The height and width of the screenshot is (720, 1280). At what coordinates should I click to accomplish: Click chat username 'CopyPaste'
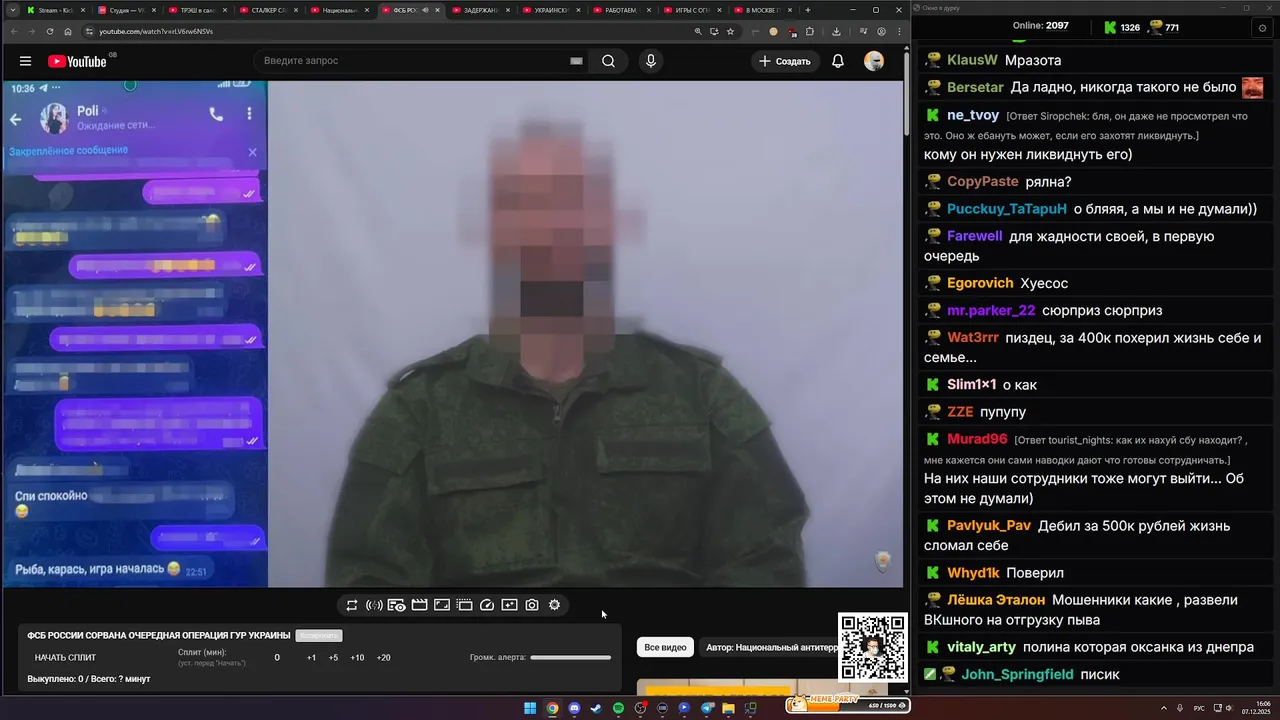(x=983, y=181)
